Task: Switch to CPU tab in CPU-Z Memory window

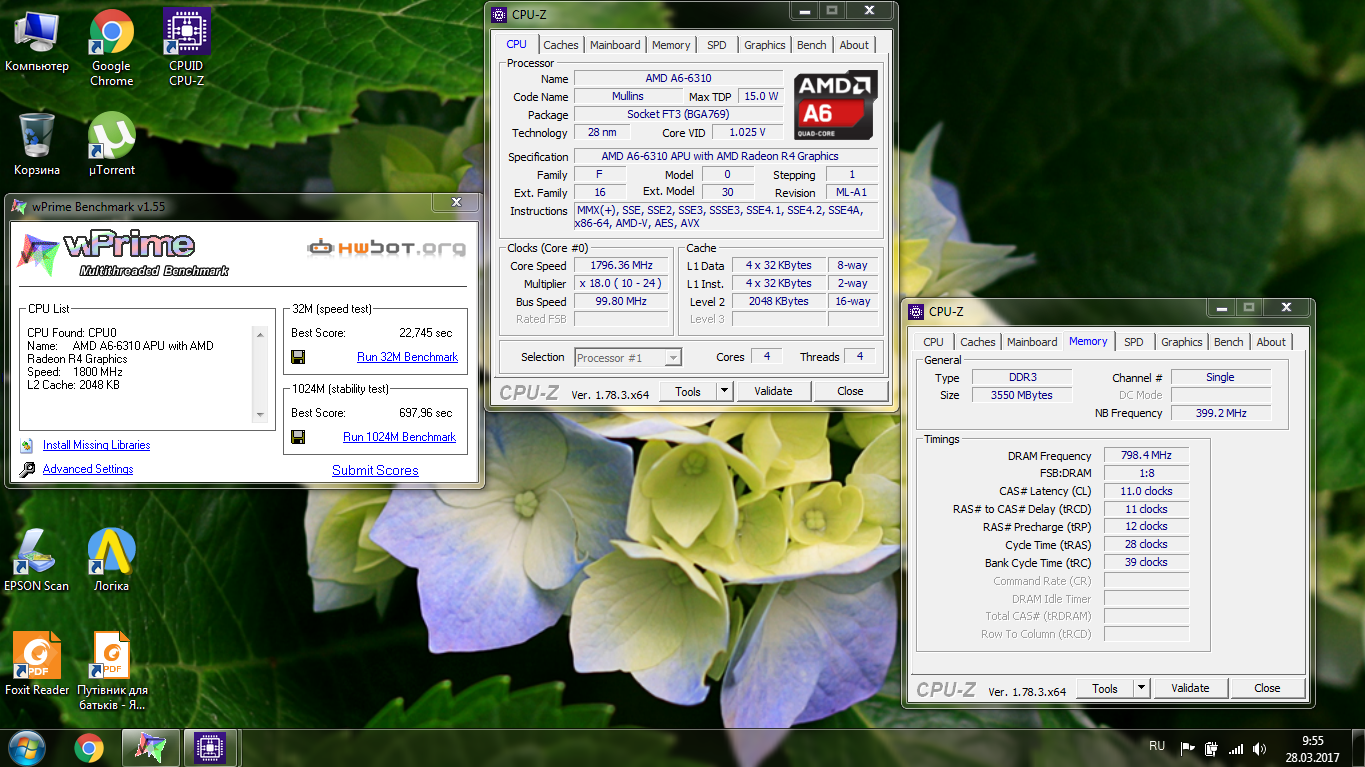Action: click(934, 342)
